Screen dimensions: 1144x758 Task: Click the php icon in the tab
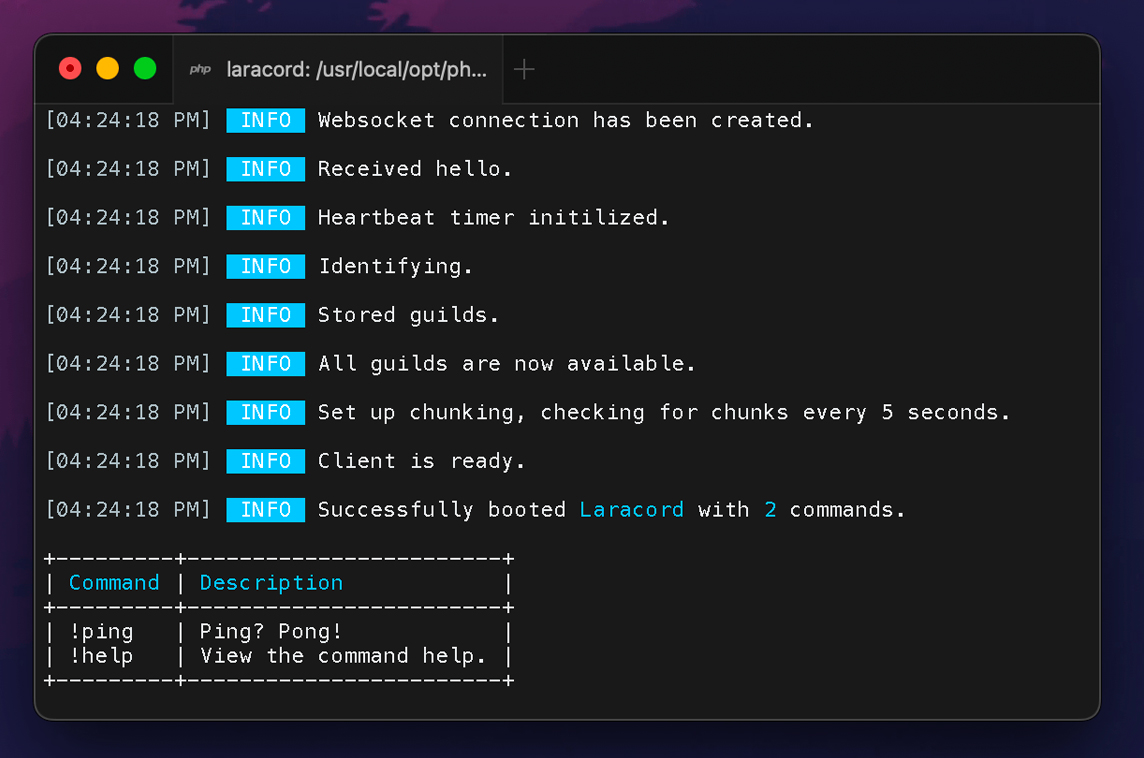(x=200, y=70)
